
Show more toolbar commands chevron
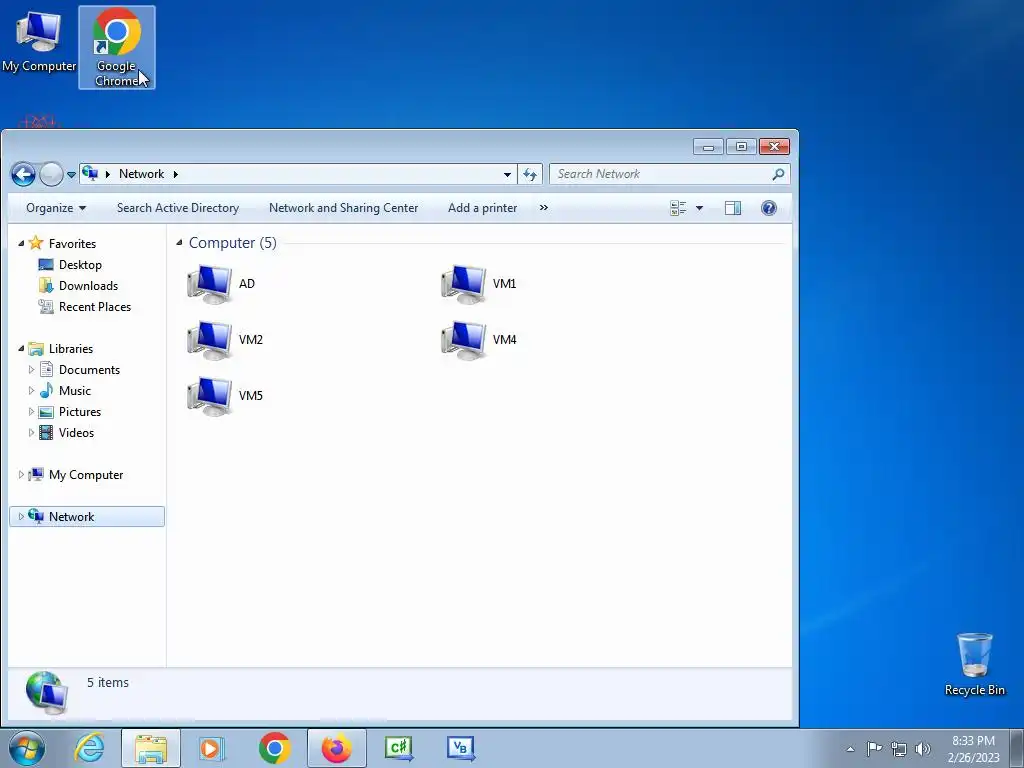click(543, 208)
